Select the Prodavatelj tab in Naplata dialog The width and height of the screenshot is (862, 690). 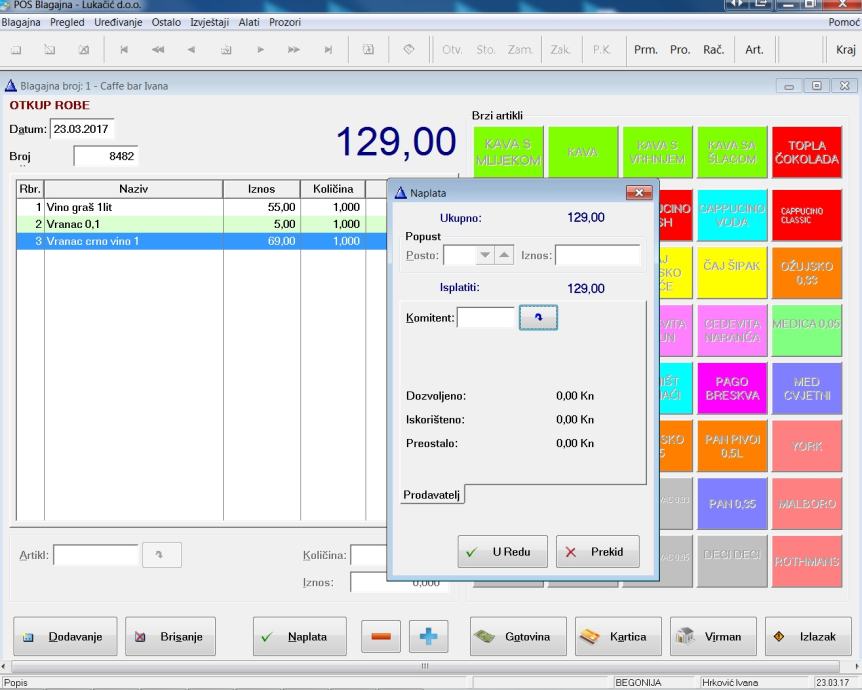[x=432, y=495]
